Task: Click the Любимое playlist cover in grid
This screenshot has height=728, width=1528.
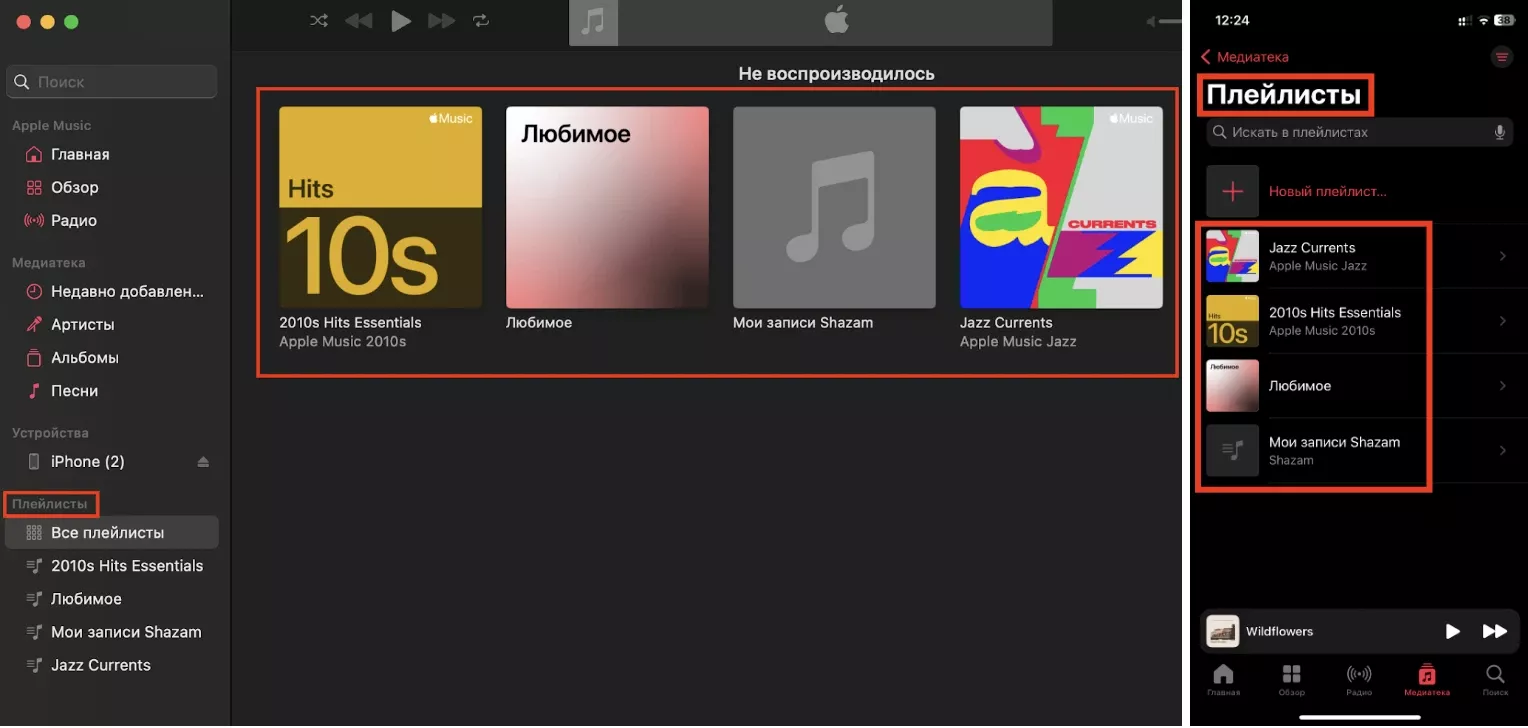Action: 607,207
